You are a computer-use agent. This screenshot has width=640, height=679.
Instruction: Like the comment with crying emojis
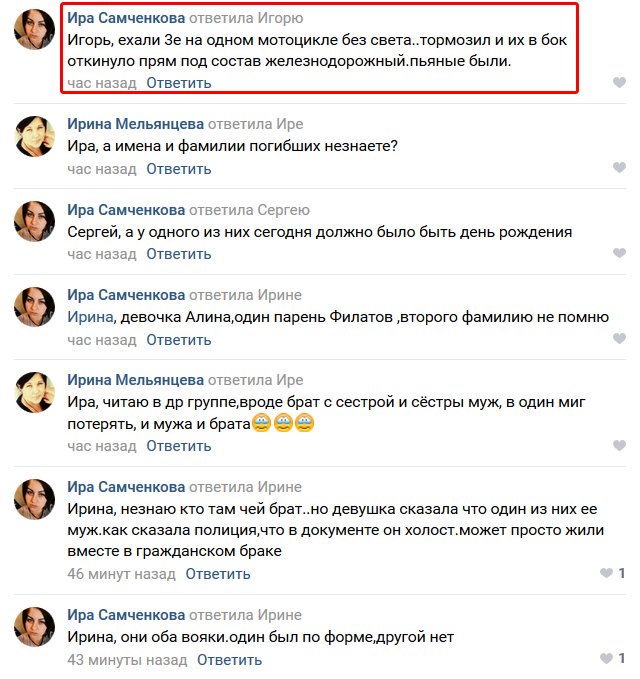tap(619, 445)
